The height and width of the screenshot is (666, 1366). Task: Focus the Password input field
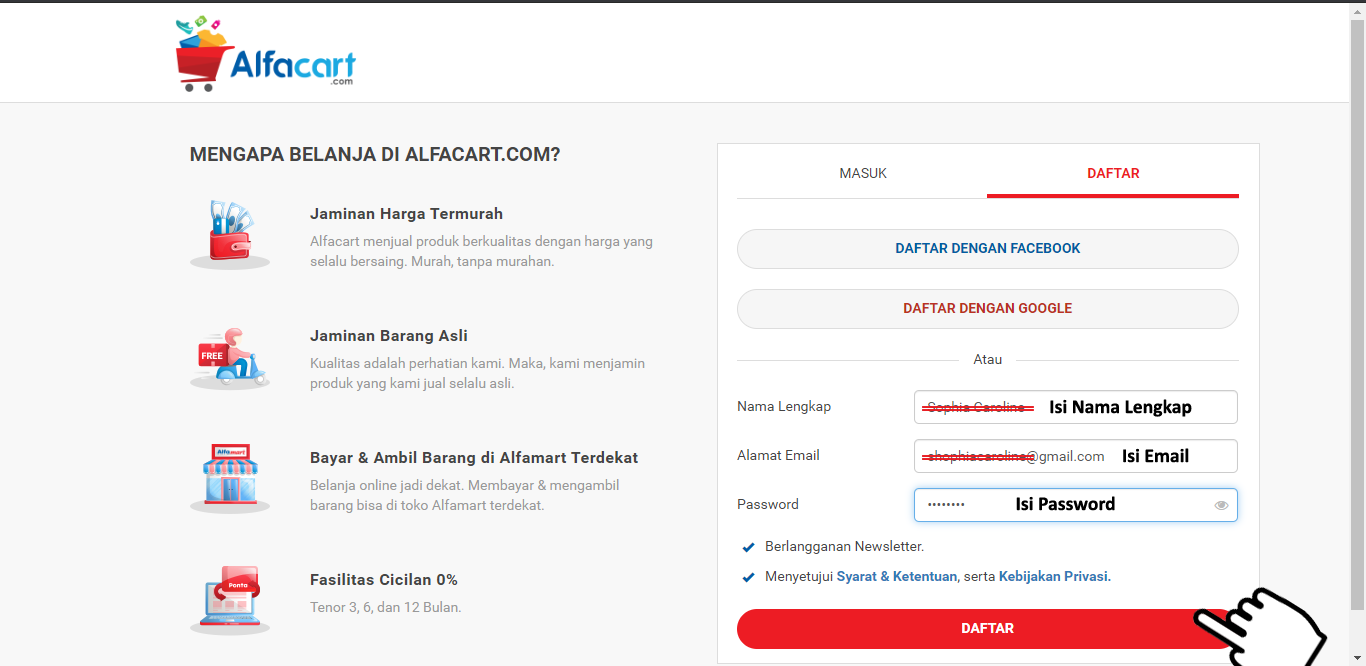click(x=1076, y=505)
